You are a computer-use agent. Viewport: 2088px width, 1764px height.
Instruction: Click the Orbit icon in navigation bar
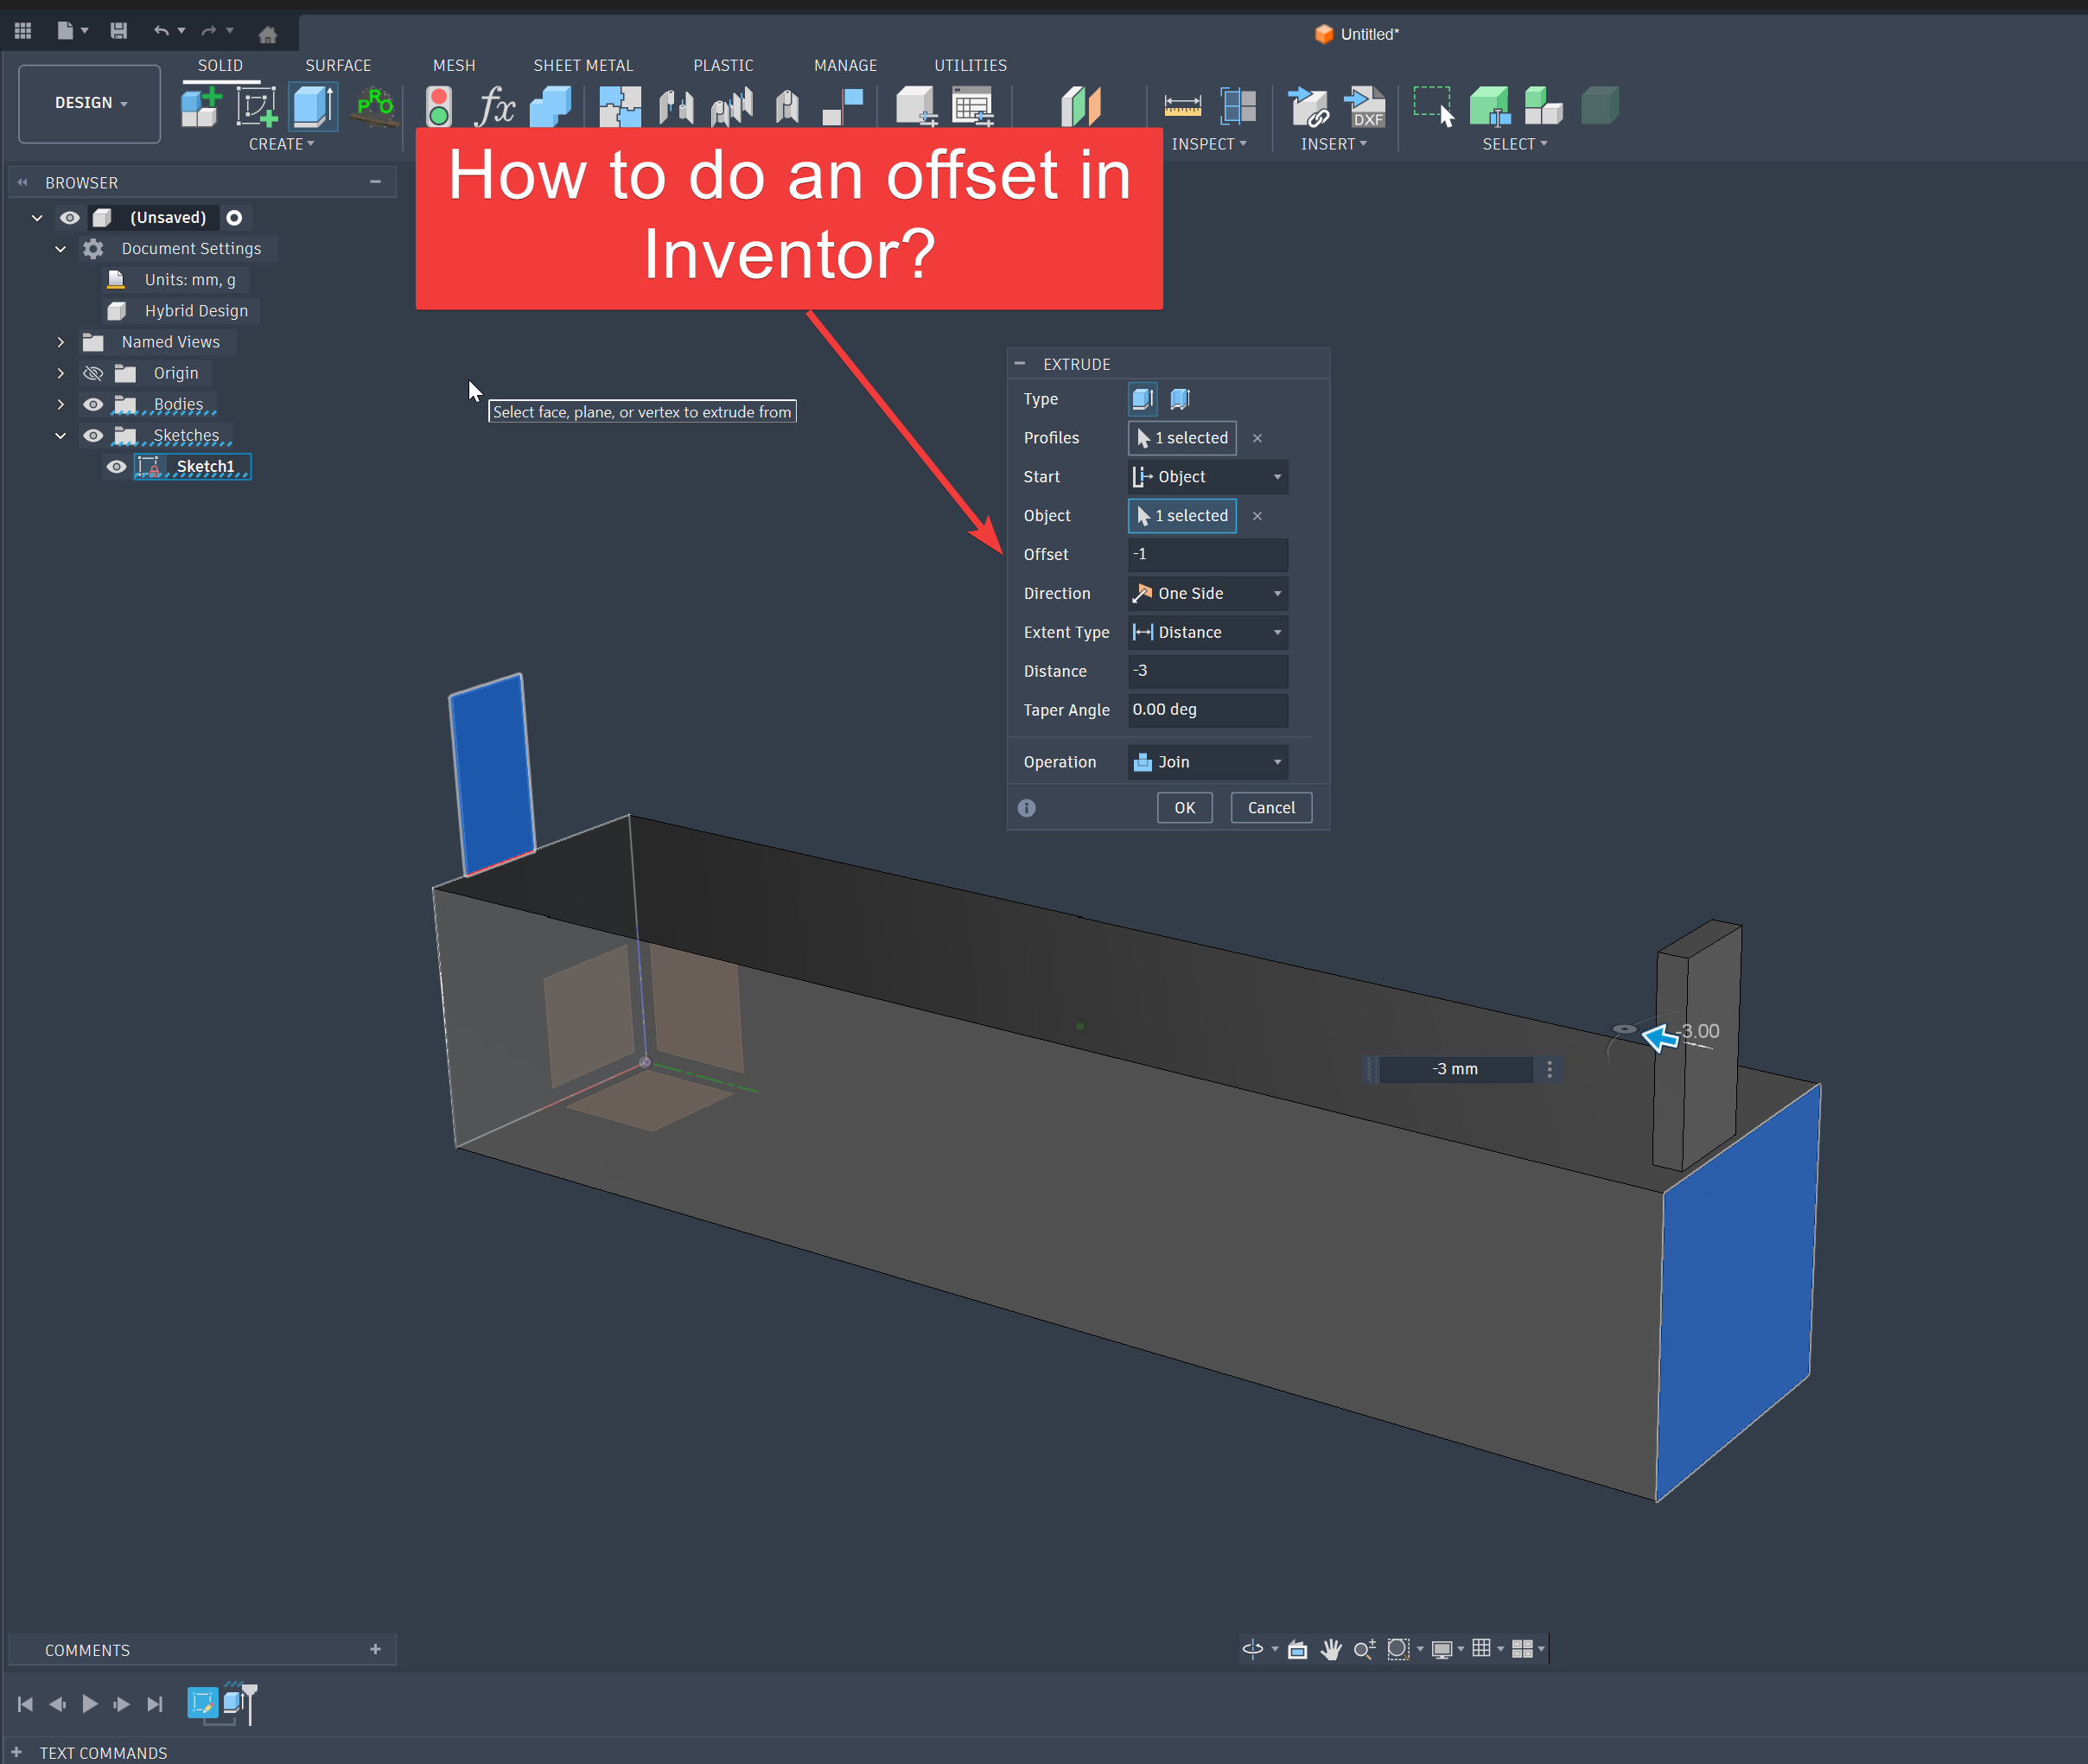tap(1252, 1650)
